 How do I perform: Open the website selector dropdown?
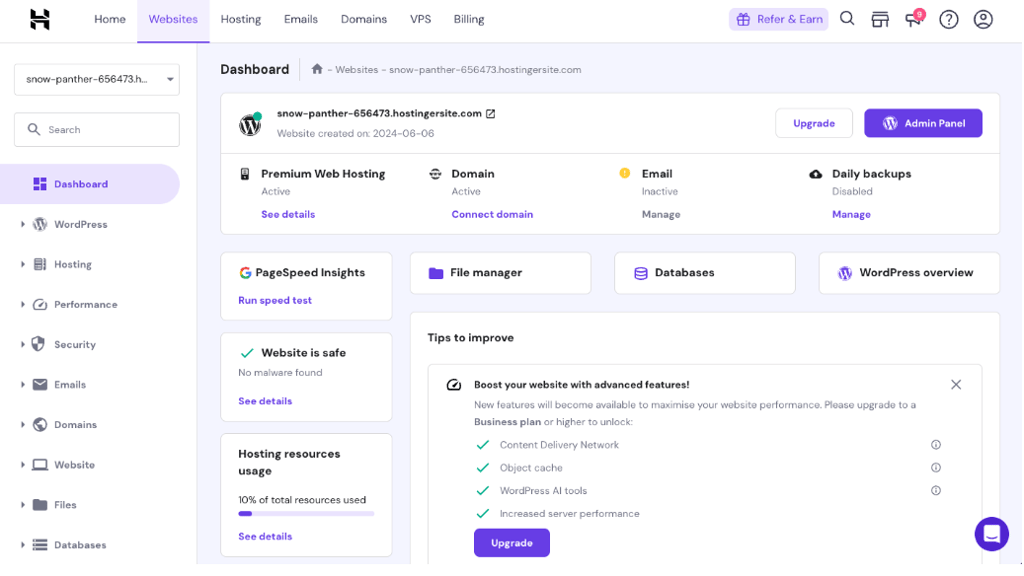pyautogui.click(x=97, y=79)
